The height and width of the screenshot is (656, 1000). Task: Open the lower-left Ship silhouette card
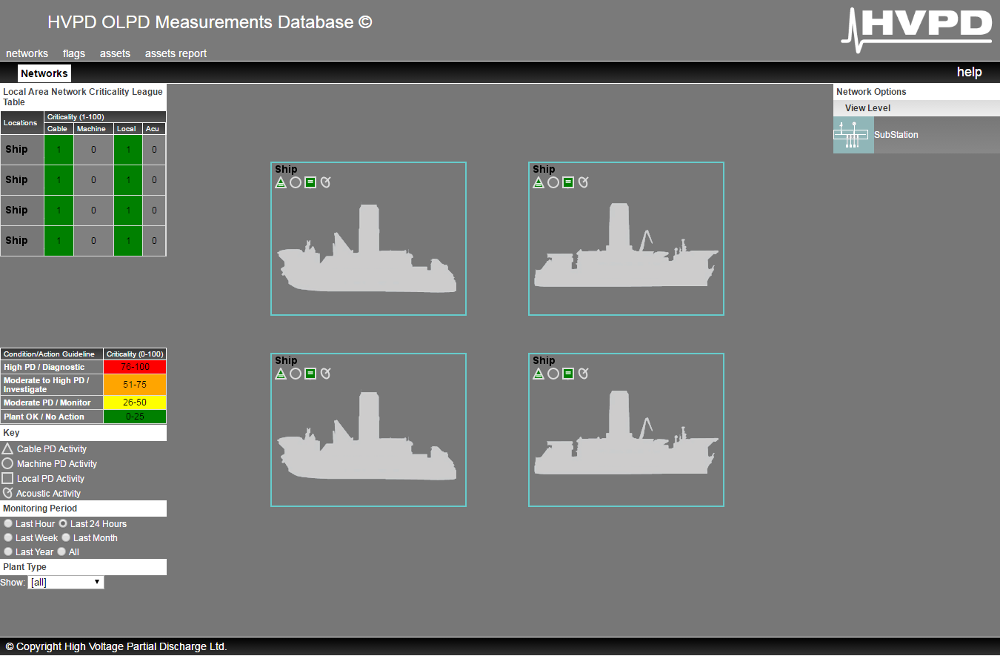[x=369, y=430]
